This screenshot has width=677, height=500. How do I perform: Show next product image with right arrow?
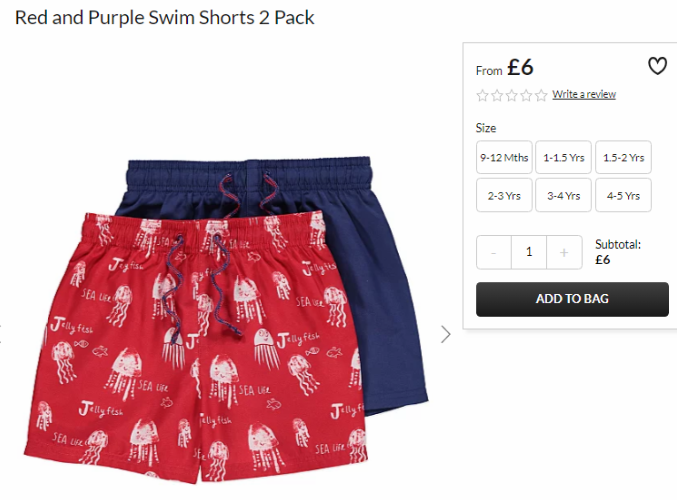446,334
